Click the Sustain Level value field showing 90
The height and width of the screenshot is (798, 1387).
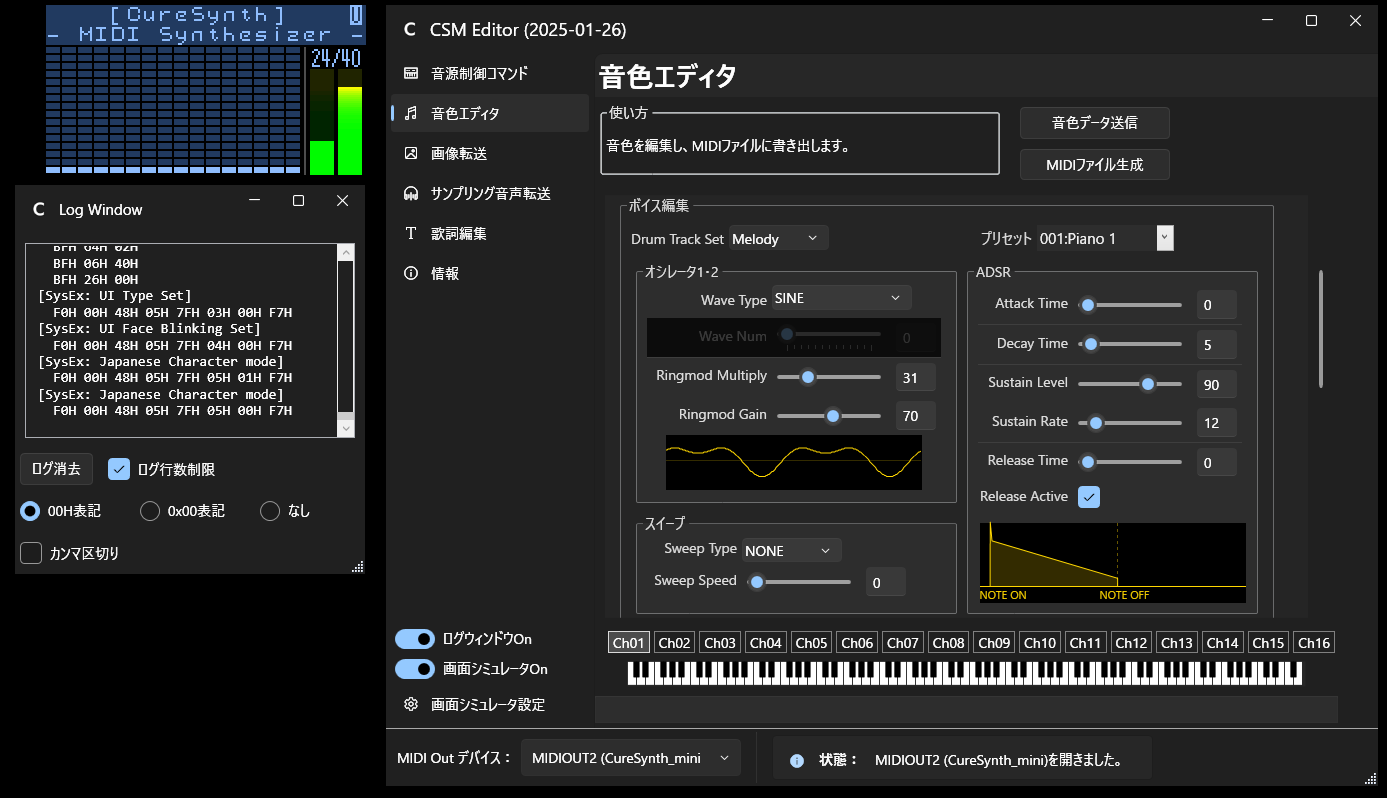[1216, 384]
